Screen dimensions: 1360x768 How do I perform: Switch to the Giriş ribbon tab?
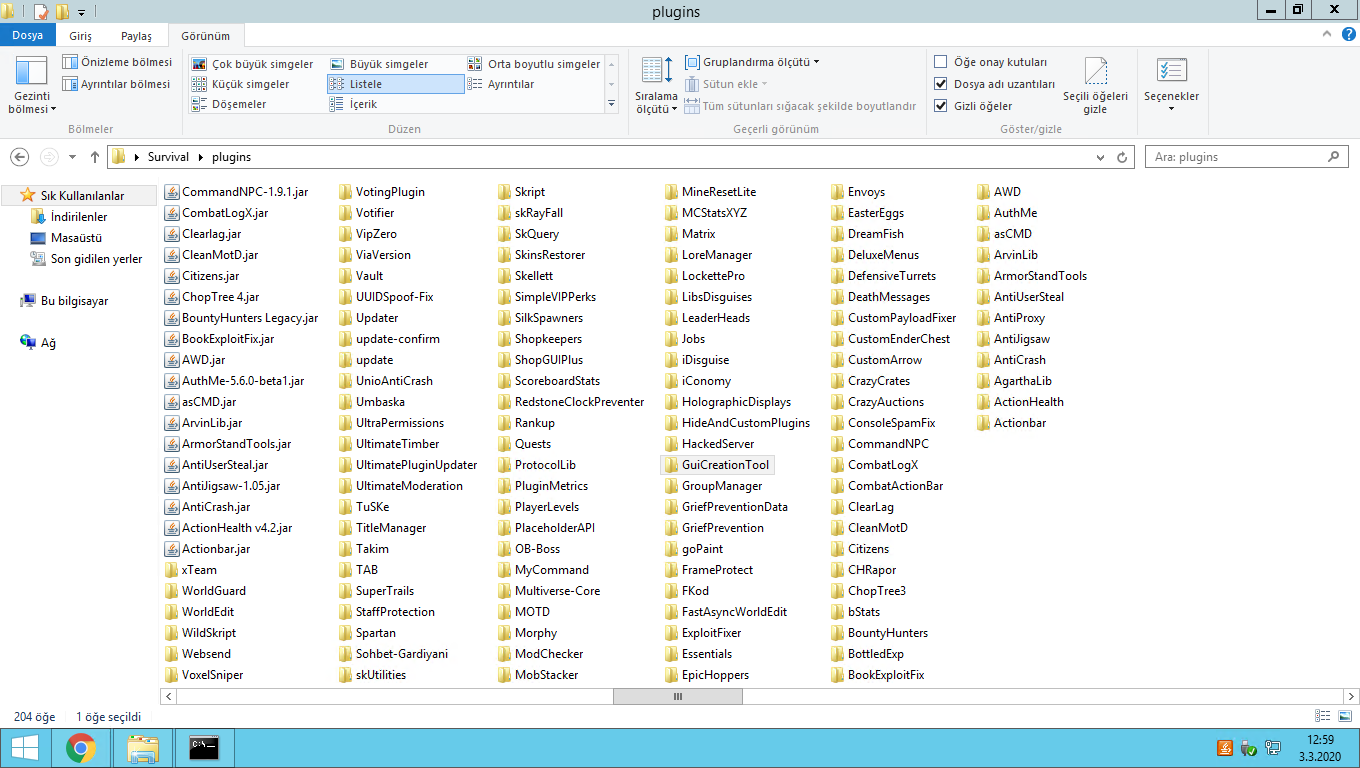click(80, 36)
